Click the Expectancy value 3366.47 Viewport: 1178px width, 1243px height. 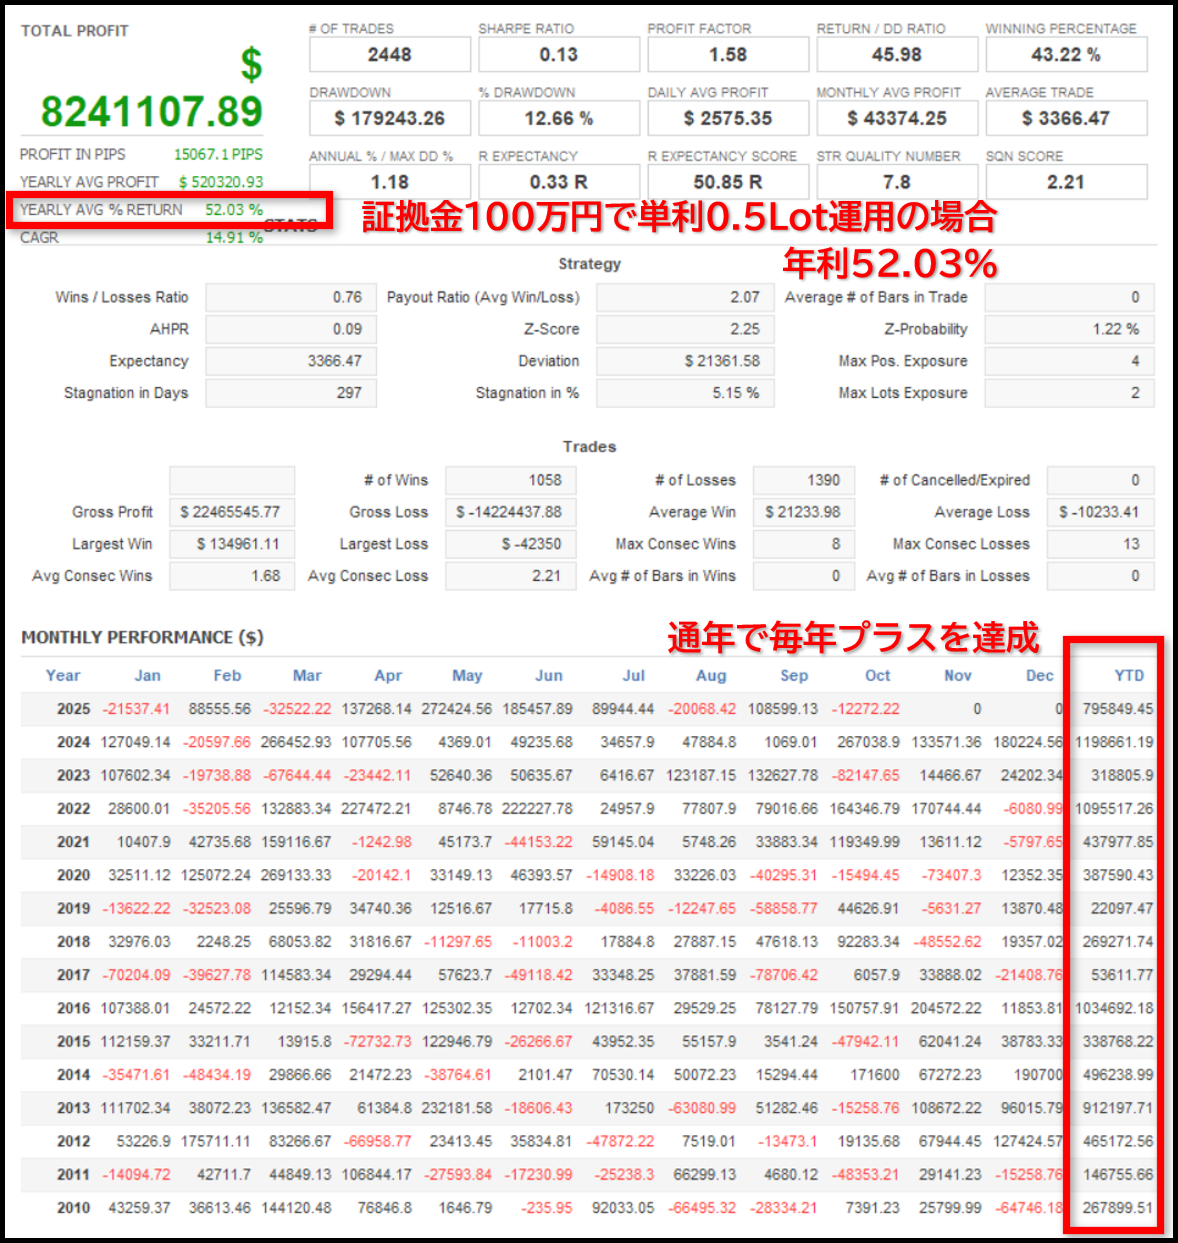point(291,361)
